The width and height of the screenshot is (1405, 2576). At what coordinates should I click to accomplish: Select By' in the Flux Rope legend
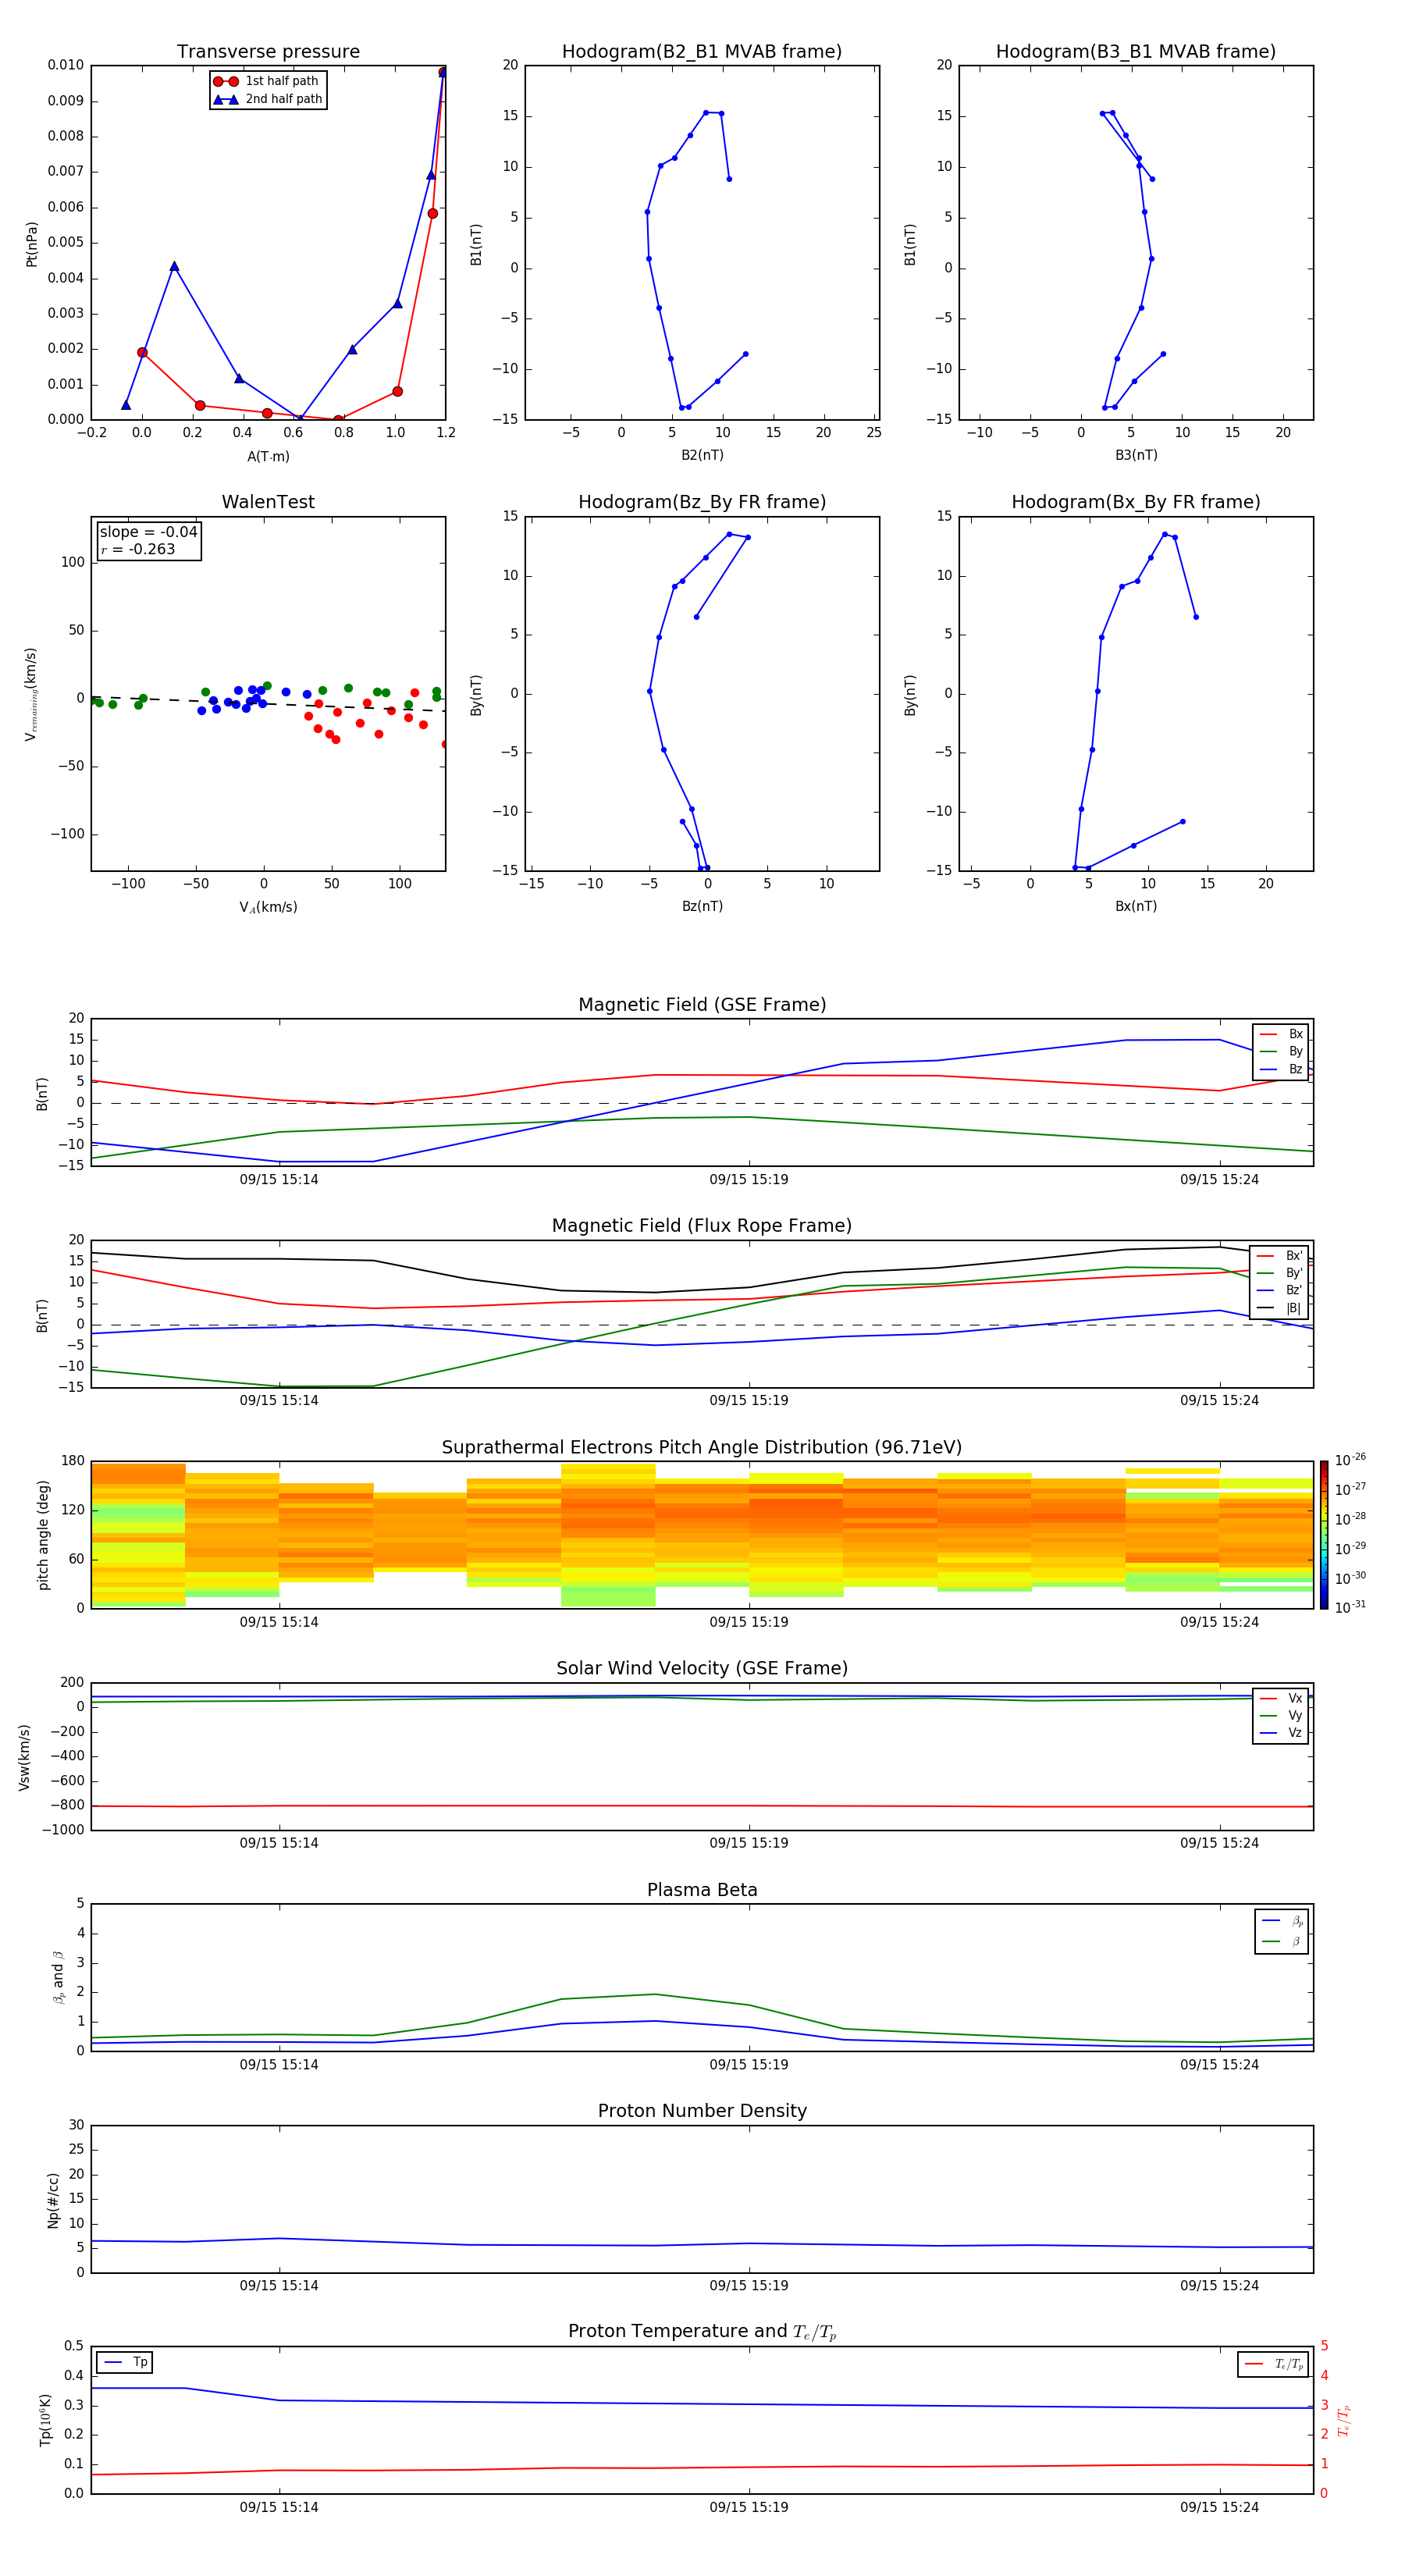pyautogui.click(x=1280, y=1273)
